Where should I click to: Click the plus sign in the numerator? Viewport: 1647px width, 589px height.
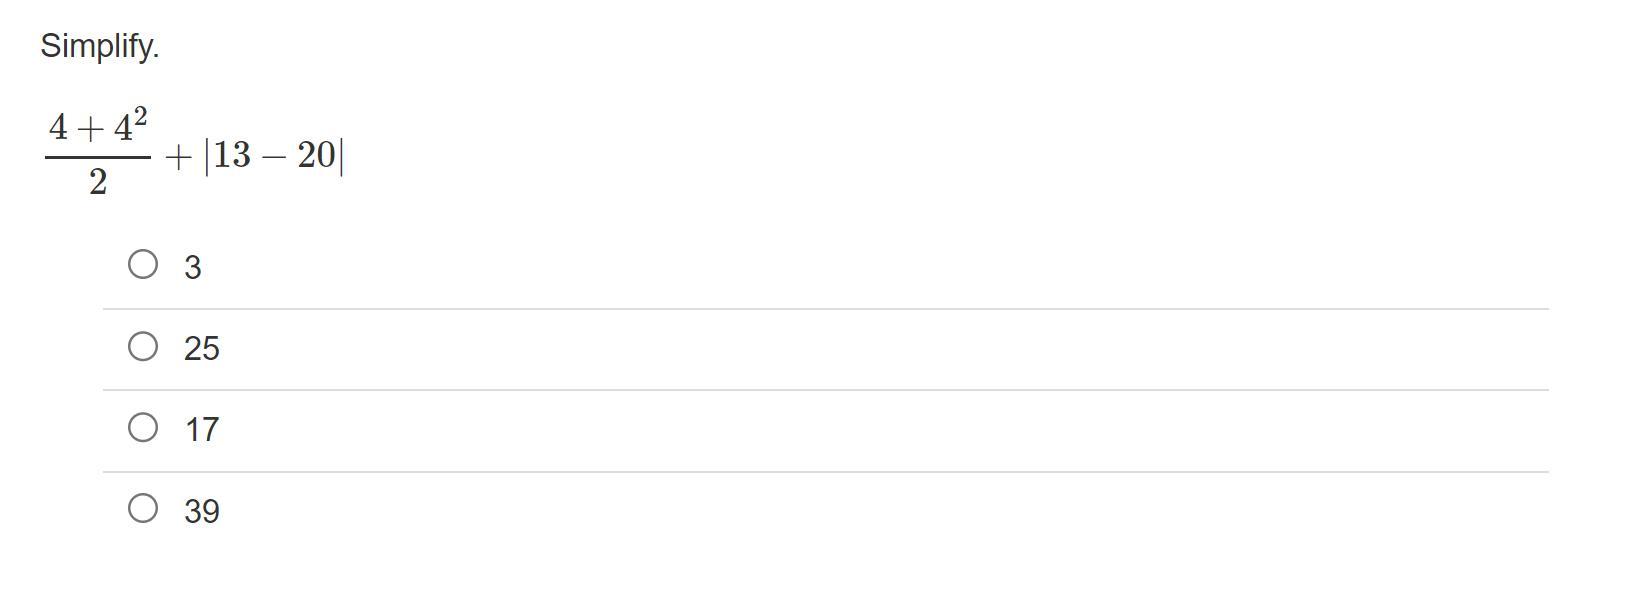(91, 128)
